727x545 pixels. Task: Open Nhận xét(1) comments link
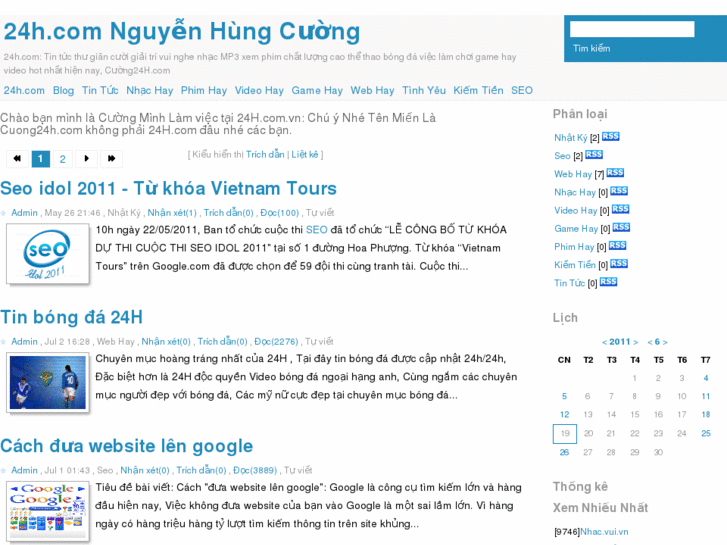click(x=172, y=213)
